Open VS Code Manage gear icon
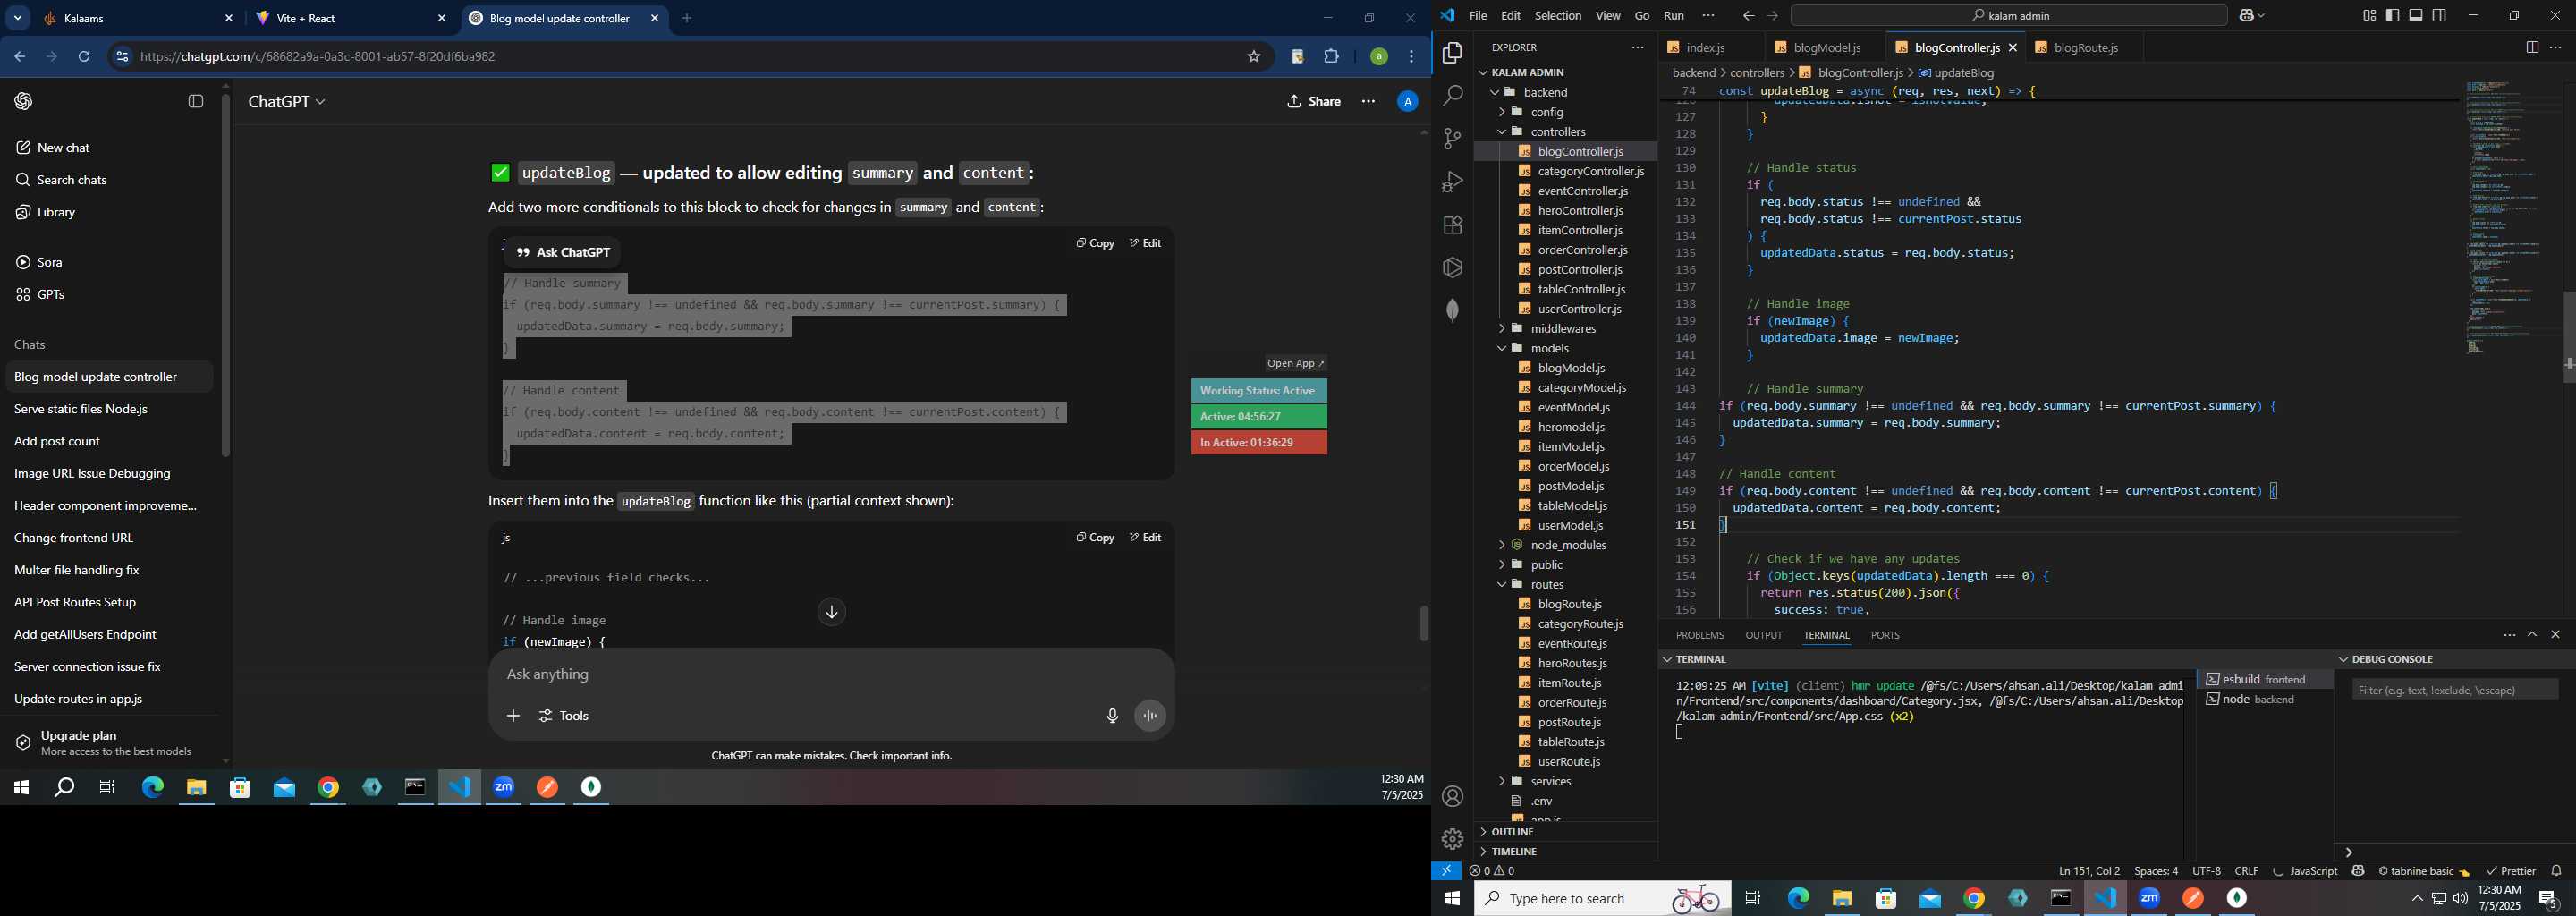The image size is (2576, 916). pos(1452,839)
